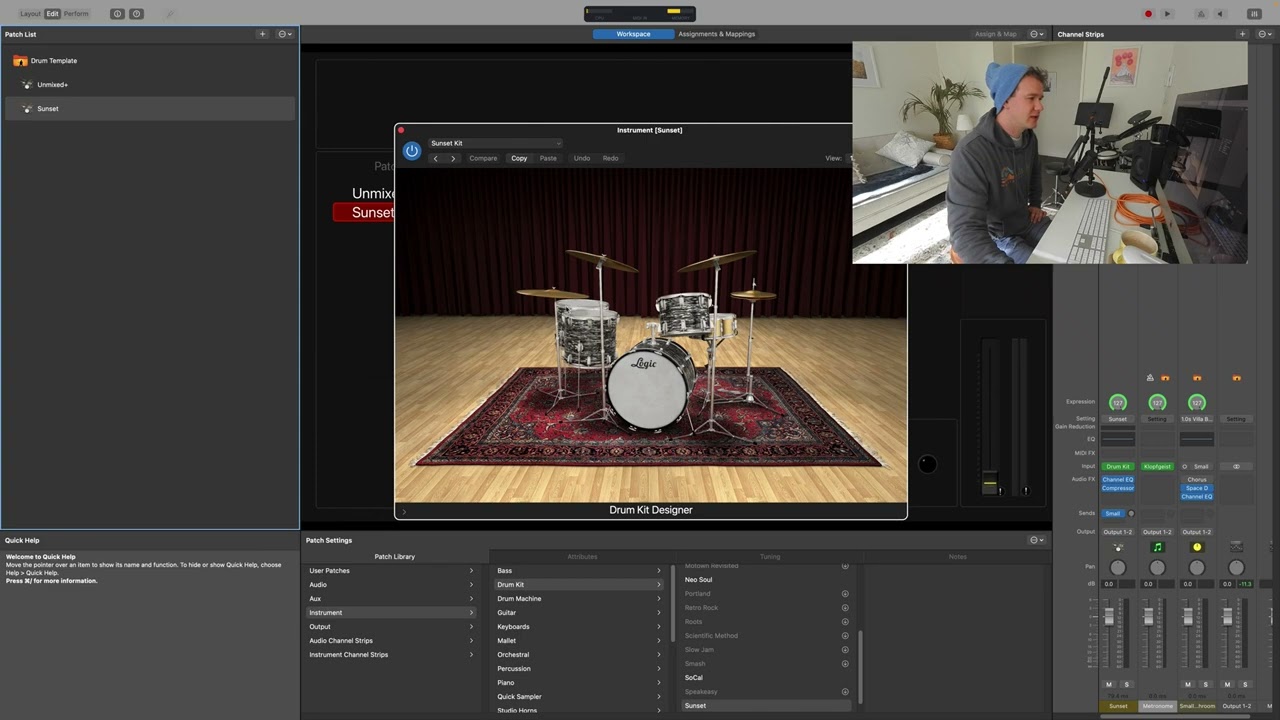Click the Patch Library list scrollbar
Viewport: 1280px width, 720px height.
point(860,665)
